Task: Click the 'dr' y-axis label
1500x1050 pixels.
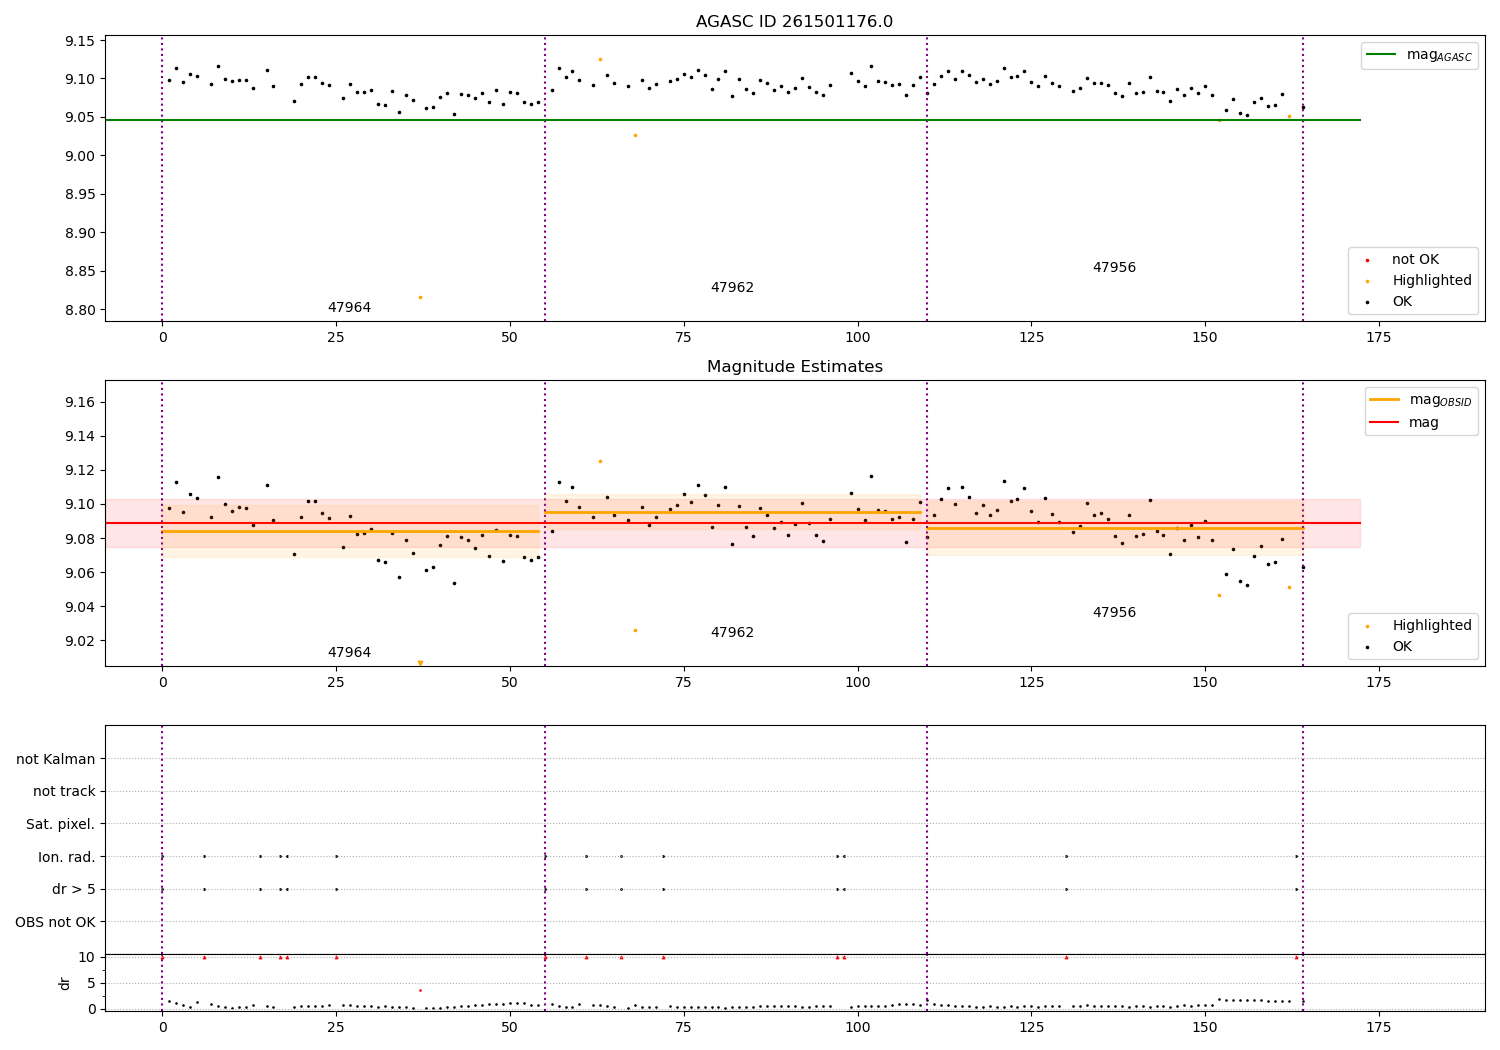Action: tap(65, 983)
